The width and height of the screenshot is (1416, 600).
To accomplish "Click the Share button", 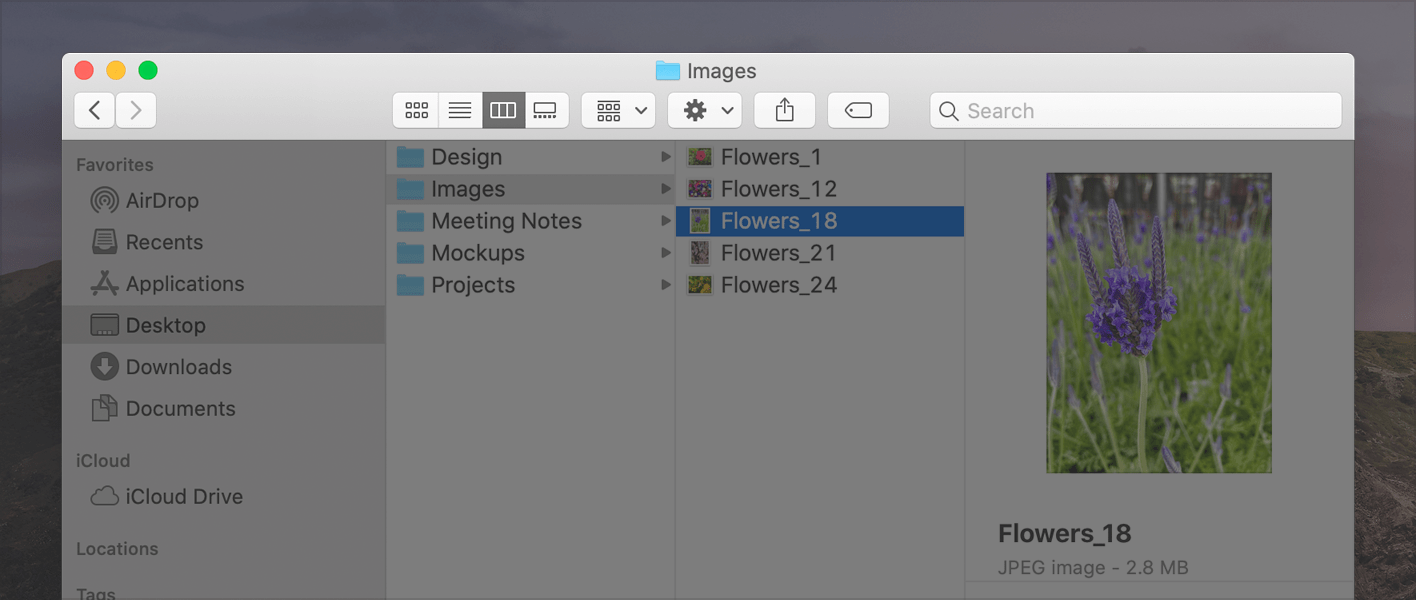I will click(785, 110).
